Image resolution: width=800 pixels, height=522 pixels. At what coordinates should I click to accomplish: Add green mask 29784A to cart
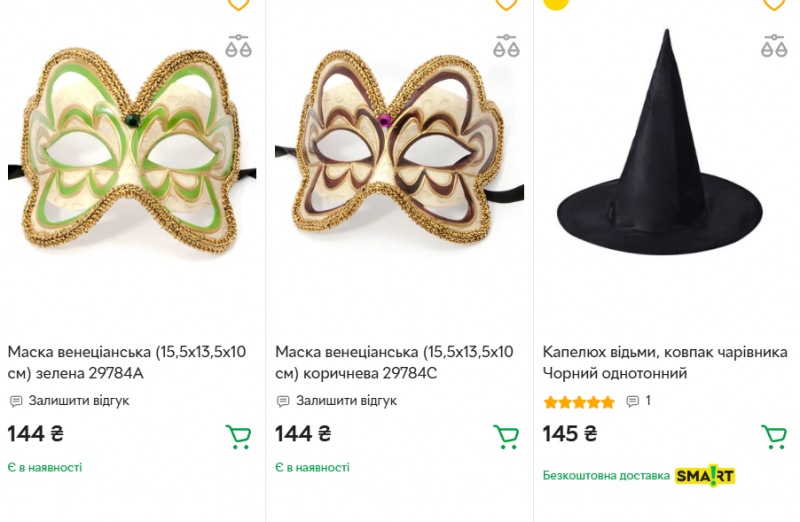click(238, 437)
